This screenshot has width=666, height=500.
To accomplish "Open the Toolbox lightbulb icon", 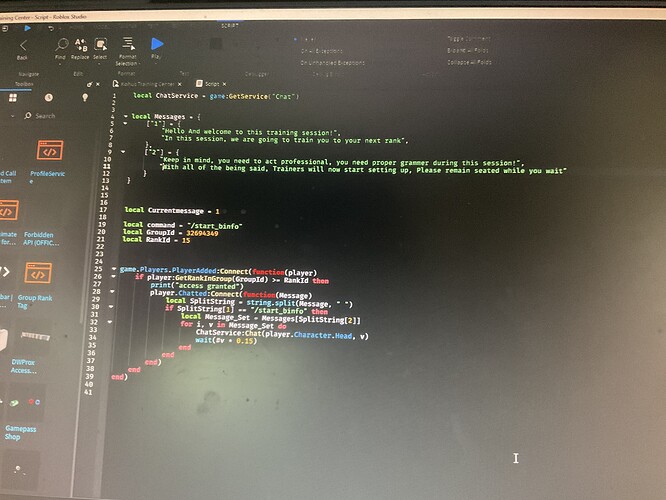I will pos(85,98).
